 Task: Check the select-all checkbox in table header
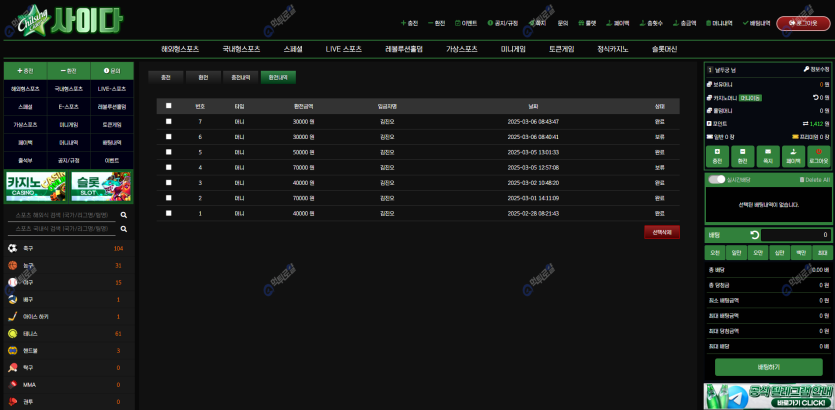(168, 105)
